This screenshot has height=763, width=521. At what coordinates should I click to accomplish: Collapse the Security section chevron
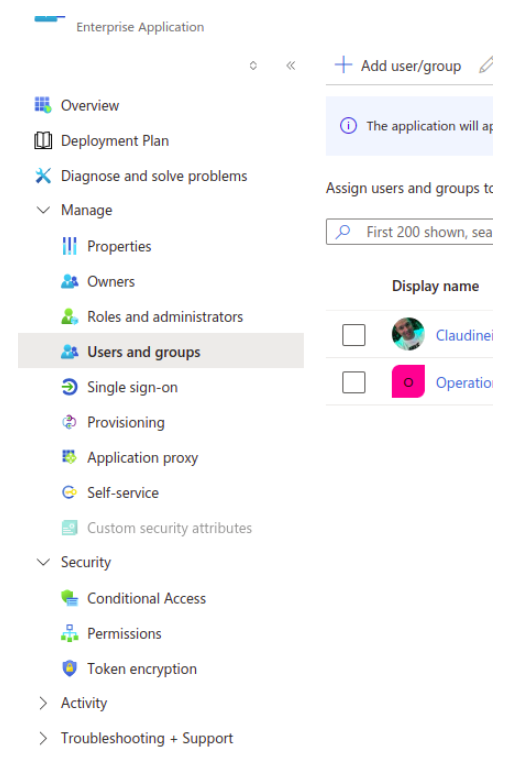click(43, 562)
